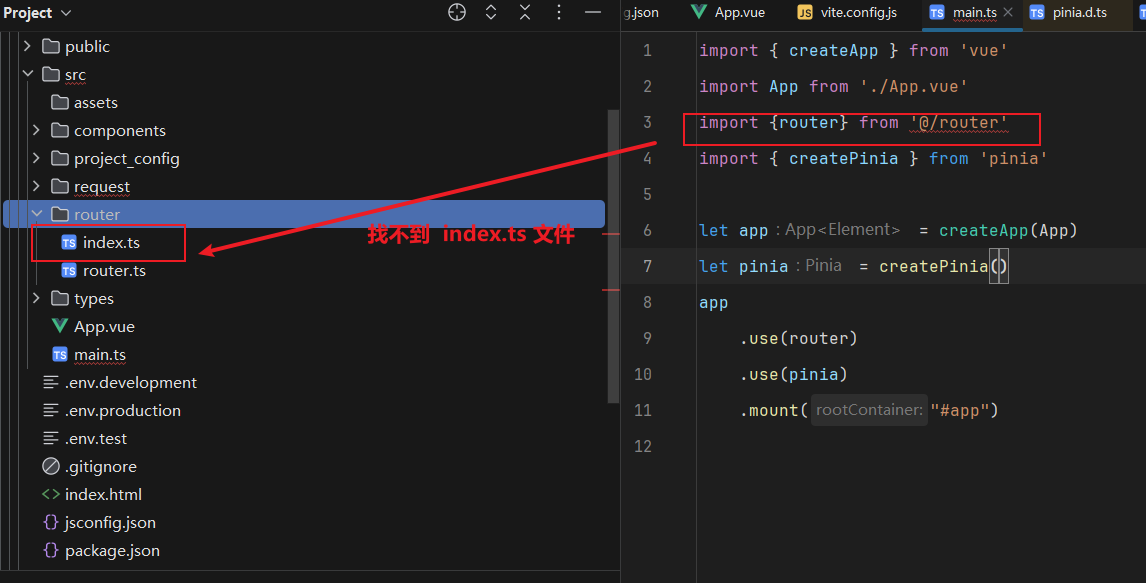Click the jsconfig.json braces icon
This screenshot has width=1146, height=583.
50,522
